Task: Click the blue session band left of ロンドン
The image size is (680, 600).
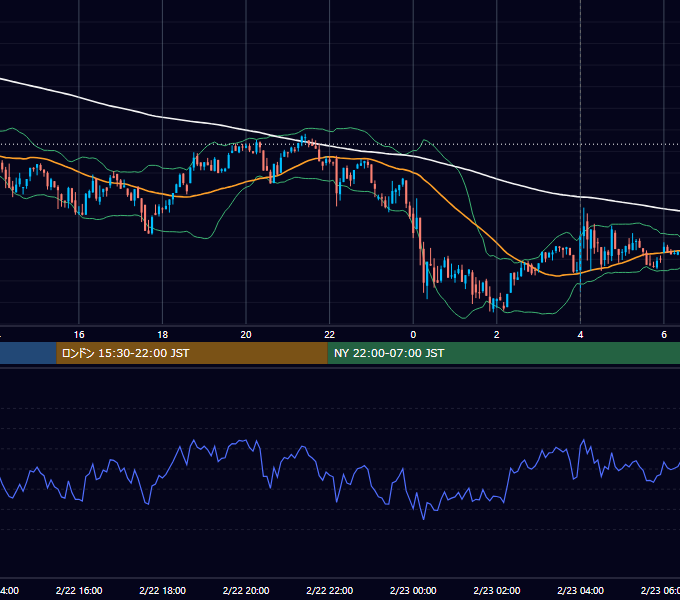Action: (28, 353)
